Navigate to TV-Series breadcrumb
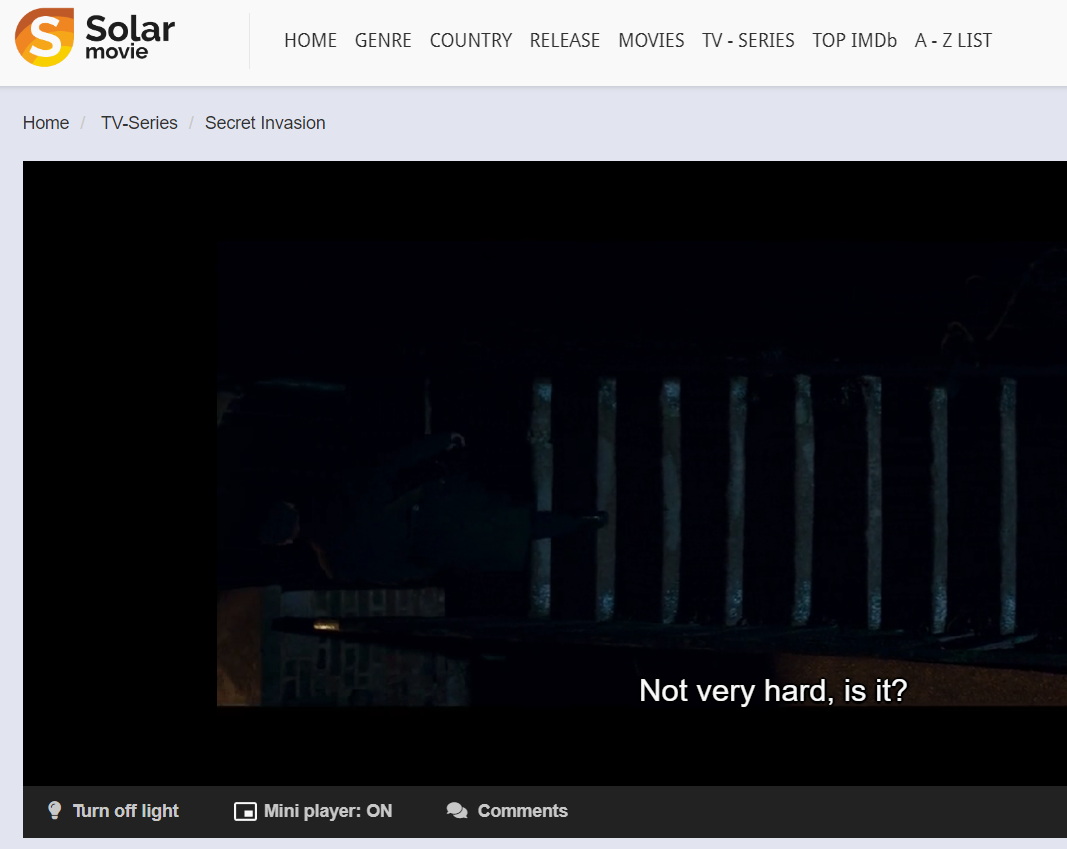Viewport: 1067px width, 849px height. (x=139, y=123)
